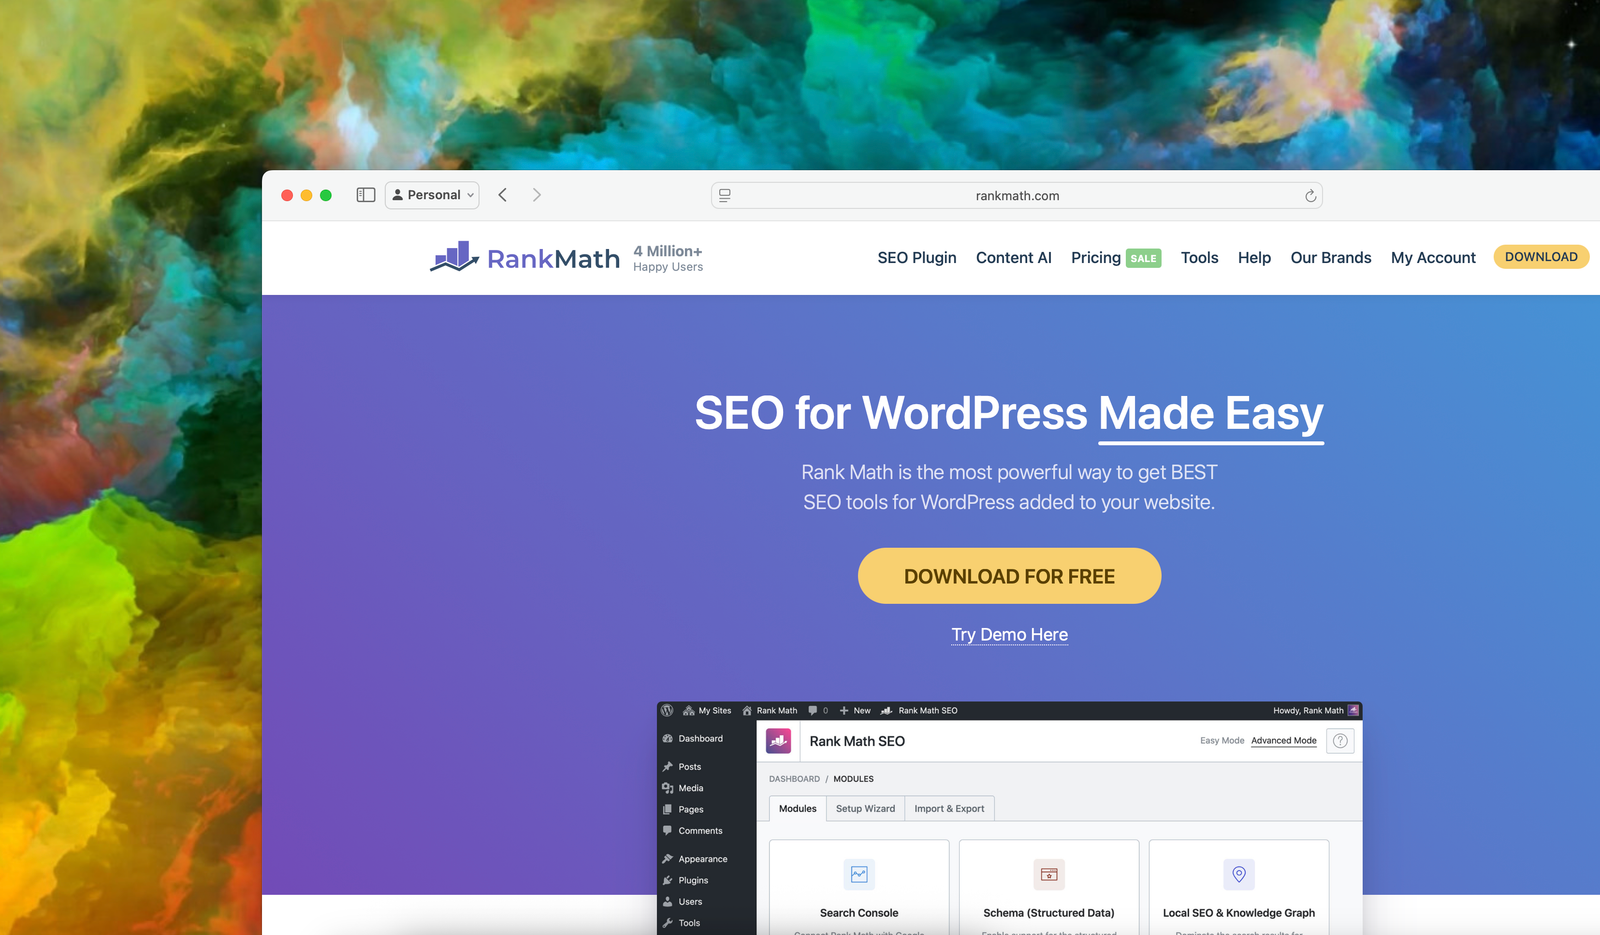
Task: Click the My Sites icon in admin bar
Action: click(x=689, y=711)
